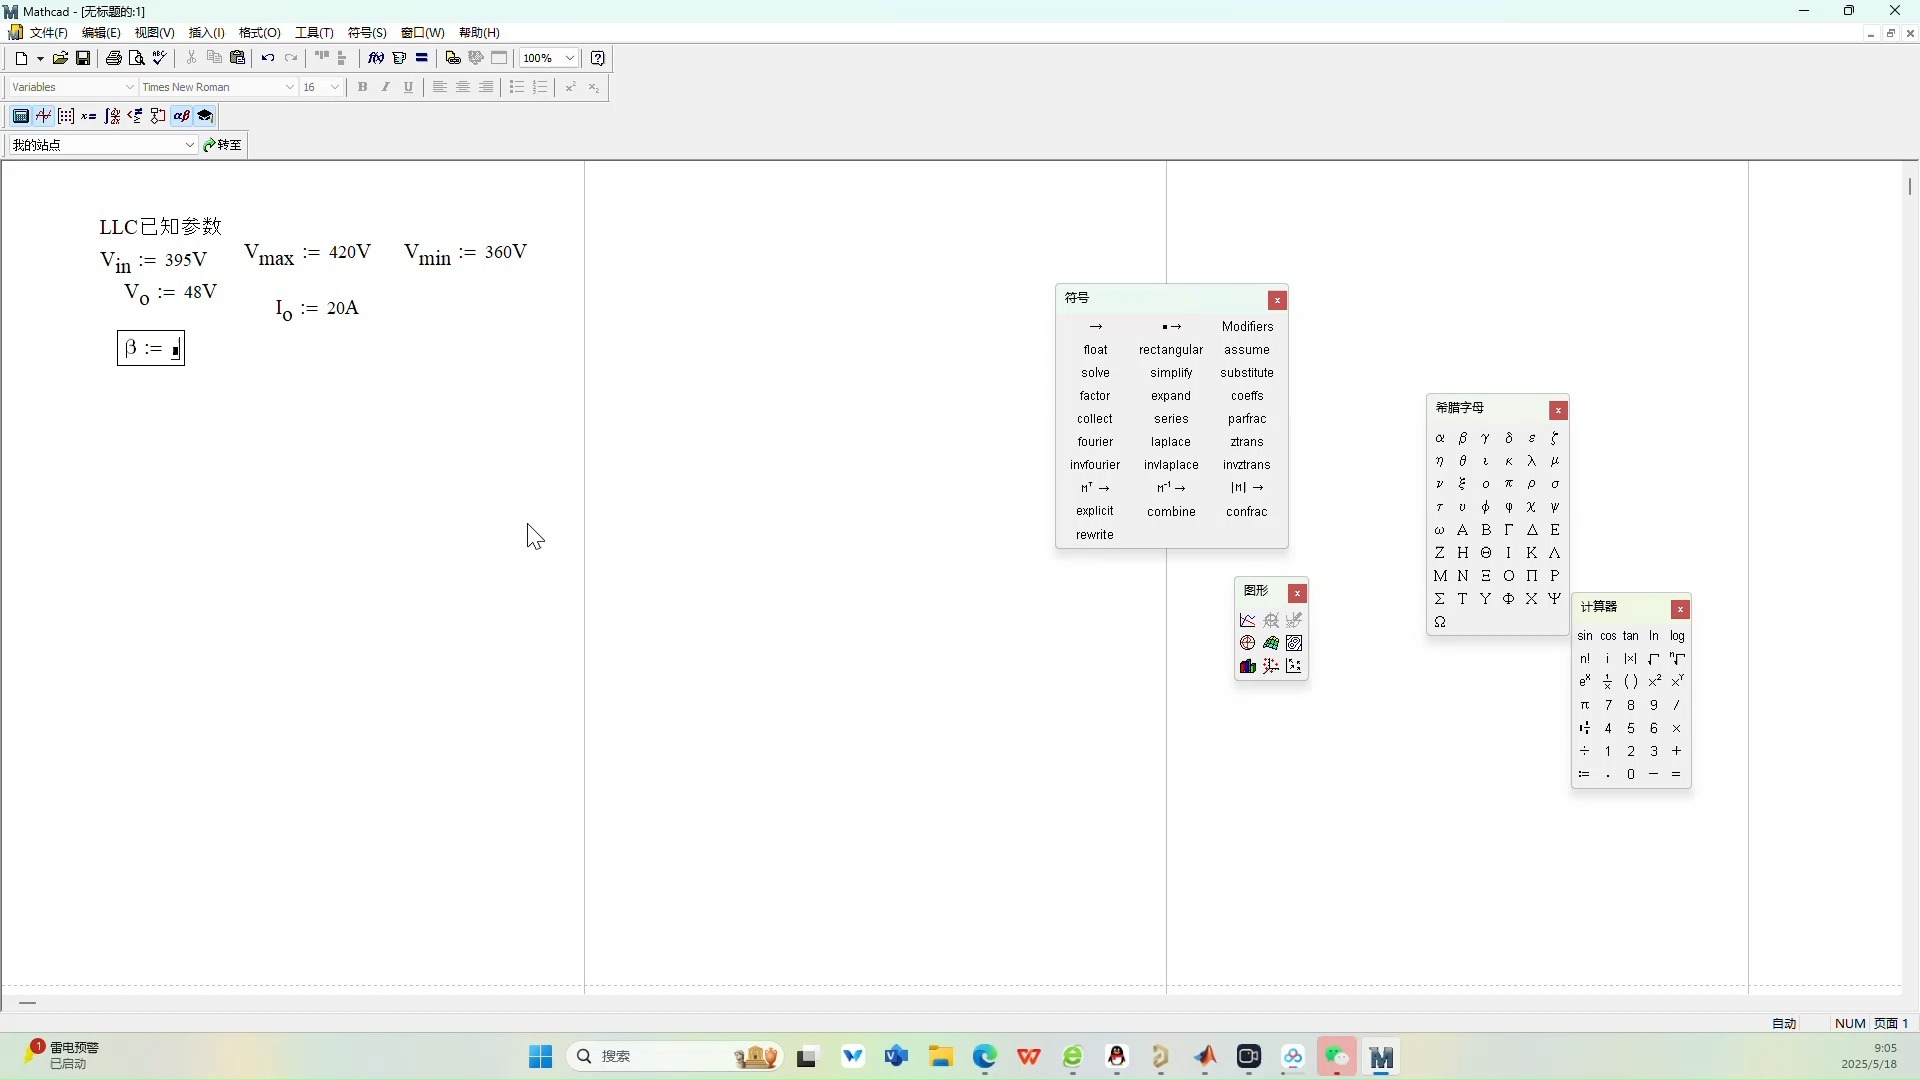
Task: Click the 转至 button next to 我的站点
Action: coord(222,145)
